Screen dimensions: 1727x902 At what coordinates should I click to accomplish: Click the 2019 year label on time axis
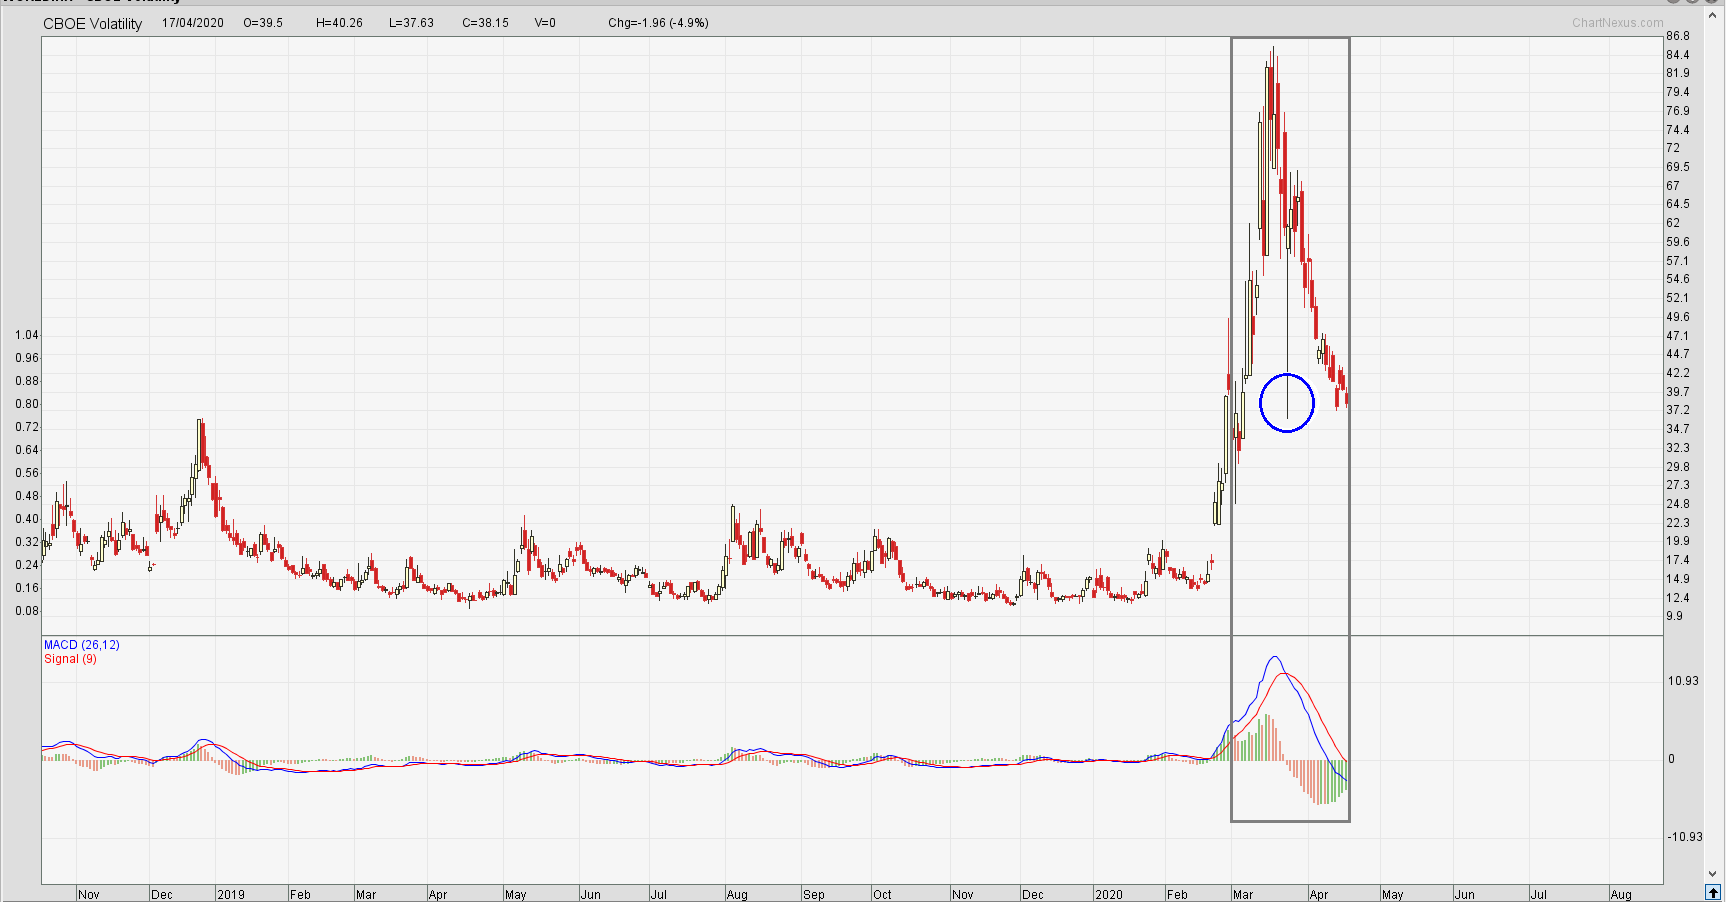[x=231, y=894]
